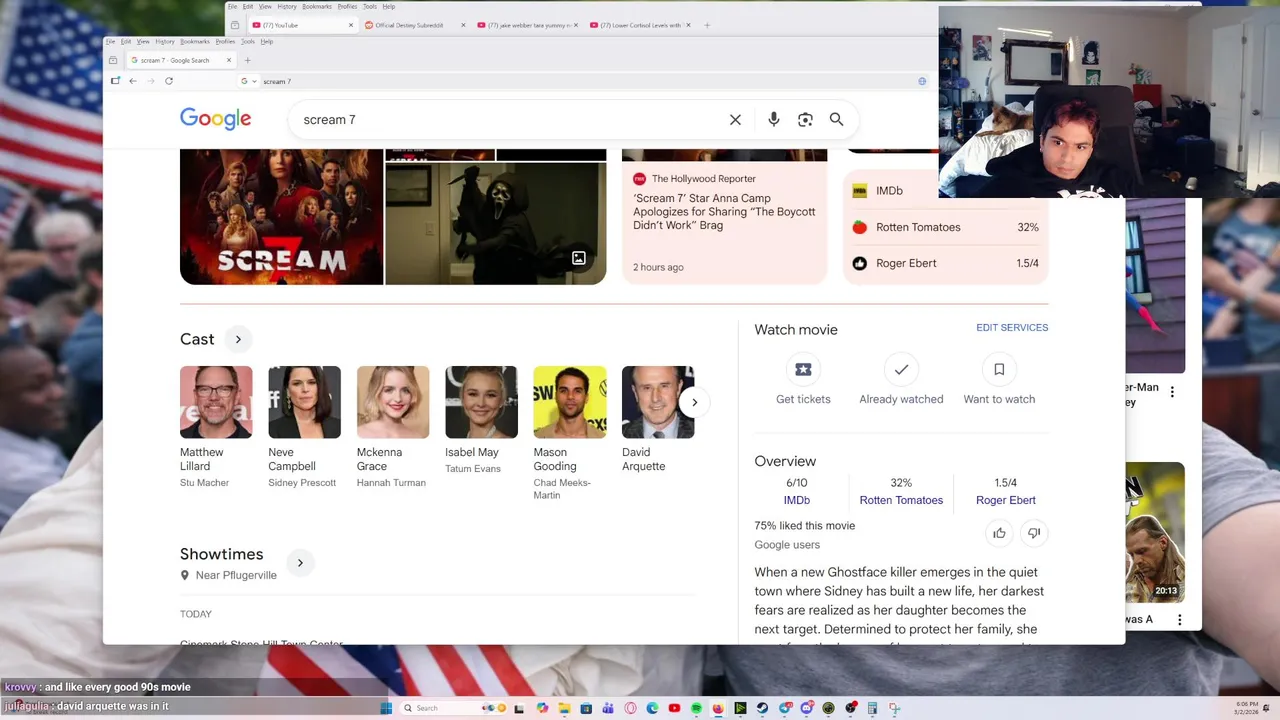Reload the Google Search page
The image size is (1280, 720).
pyautogui.click(x=169, y=81)
